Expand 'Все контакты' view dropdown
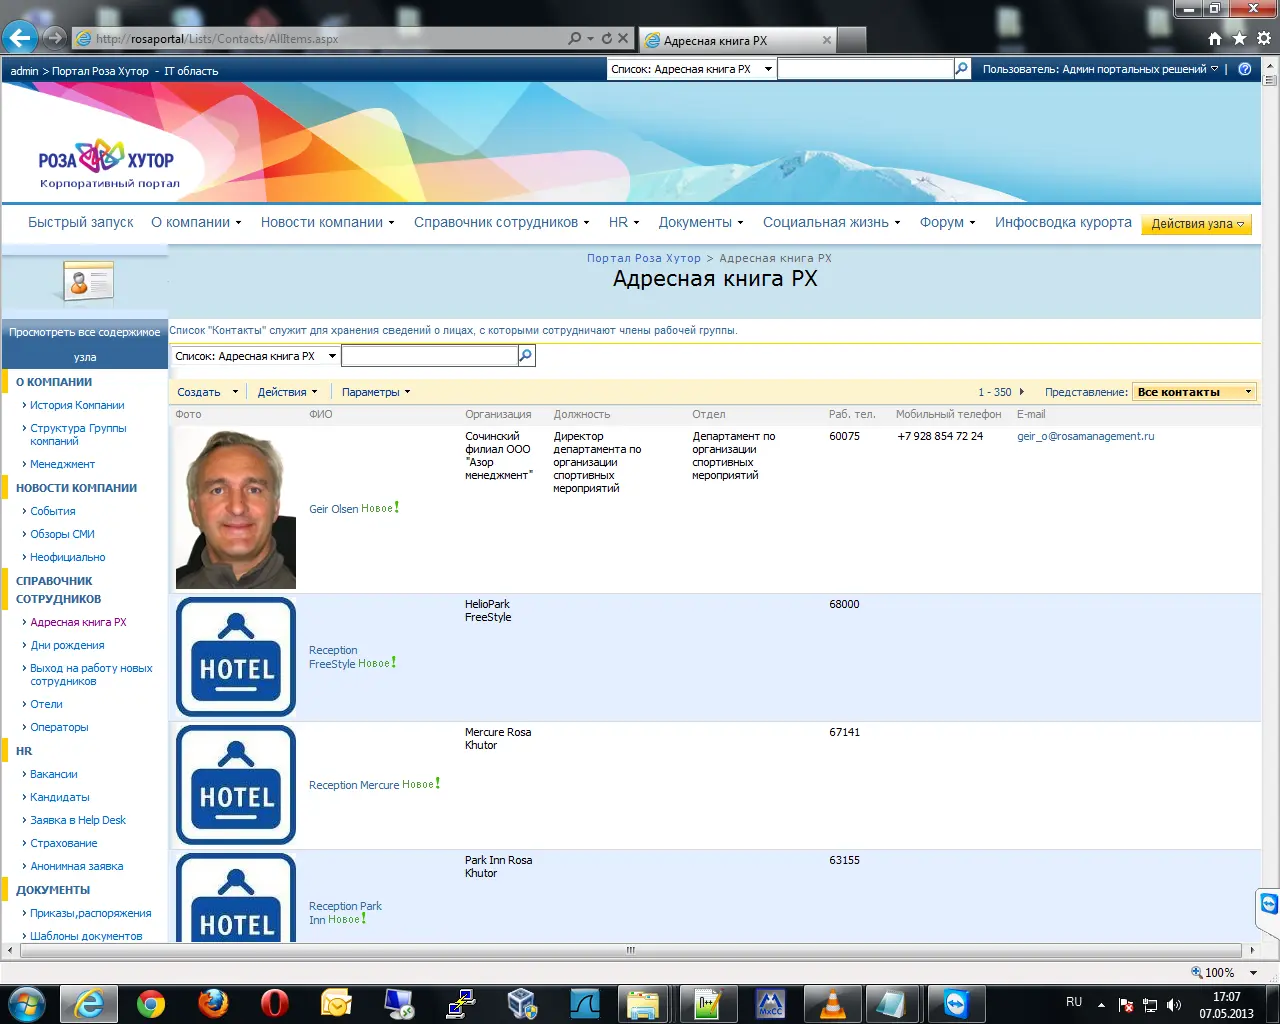Screen dimensions: 1280x1024 click(1194, 392)
